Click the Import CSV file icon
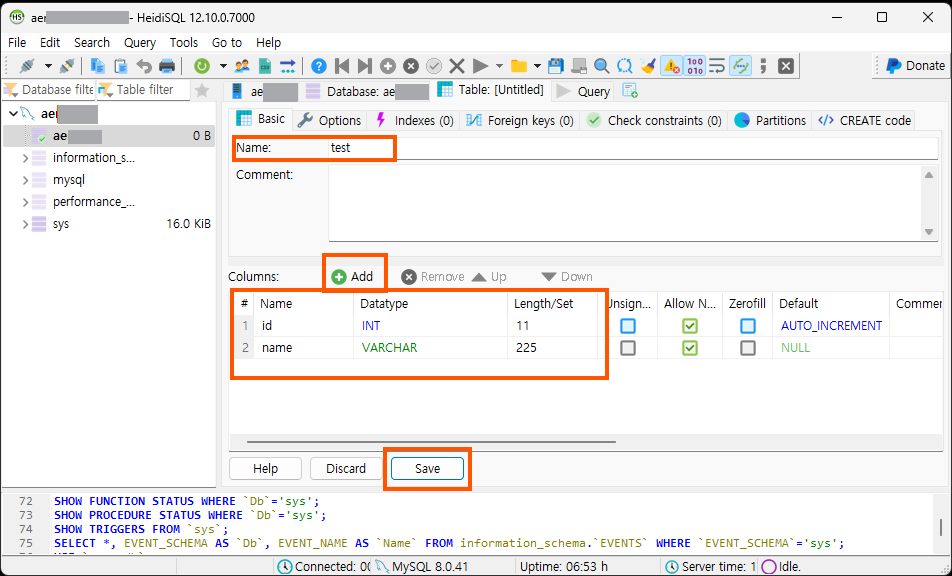This screenshot has height=576, width=952. click(265, 66)
